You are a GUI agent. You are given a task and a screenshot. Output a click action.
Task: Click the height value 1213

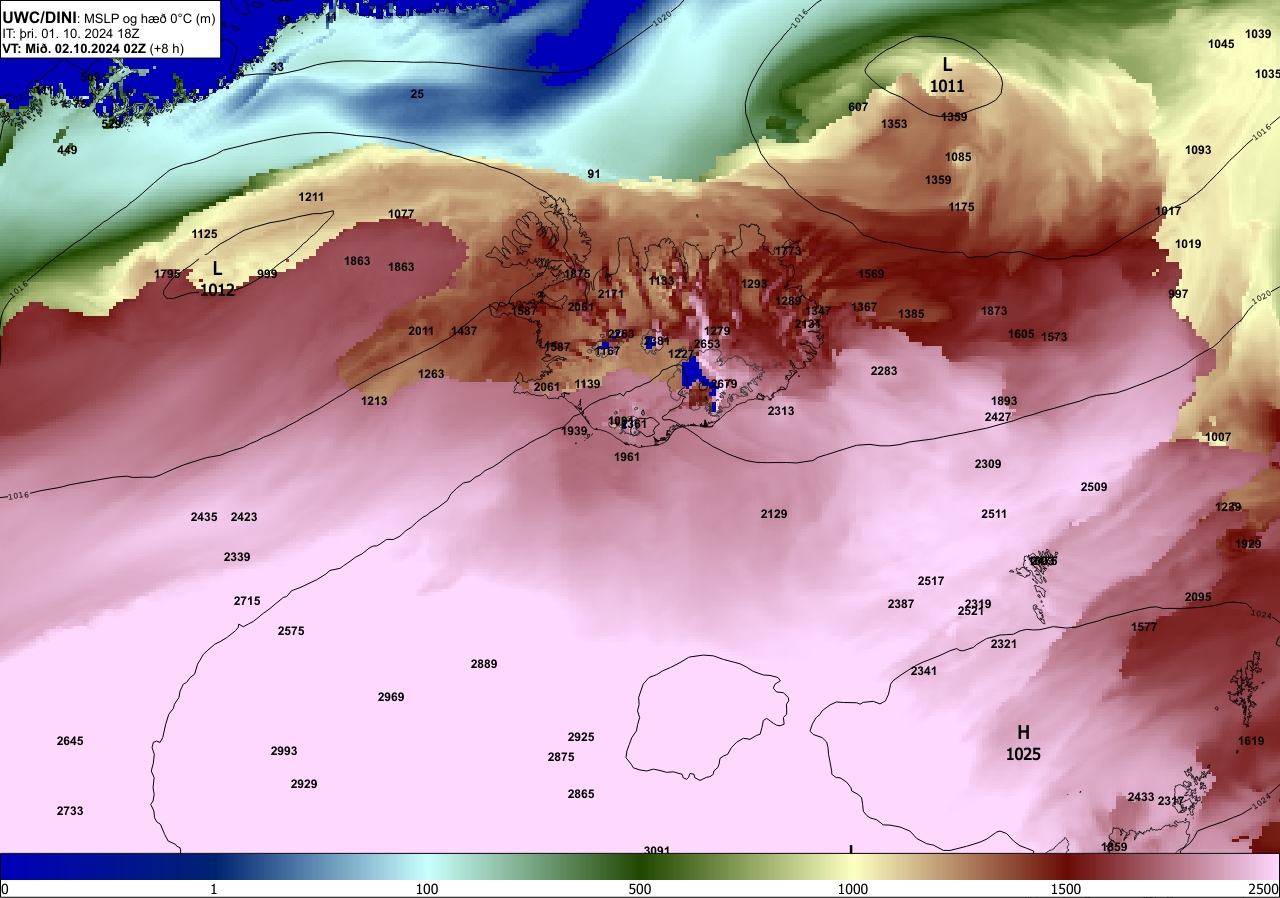click(x=374, y=401)
